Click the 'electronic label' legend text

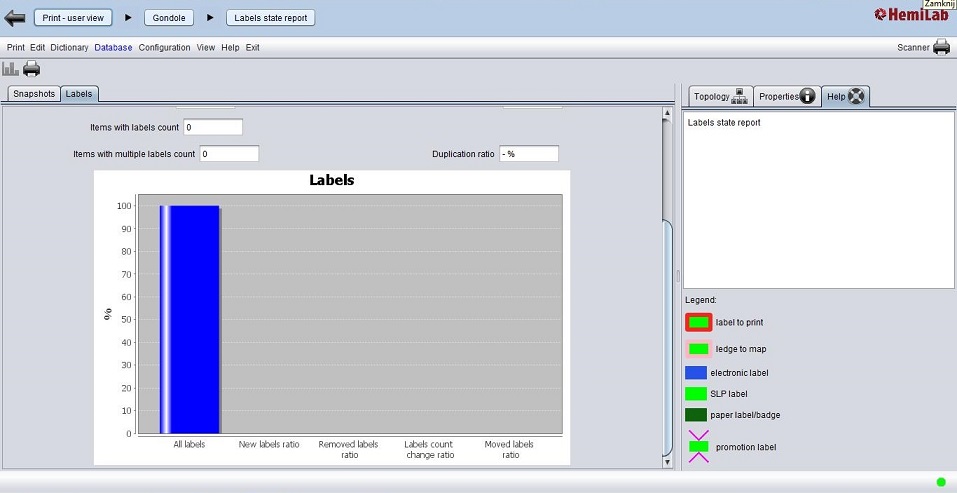[x=739, y=373]
